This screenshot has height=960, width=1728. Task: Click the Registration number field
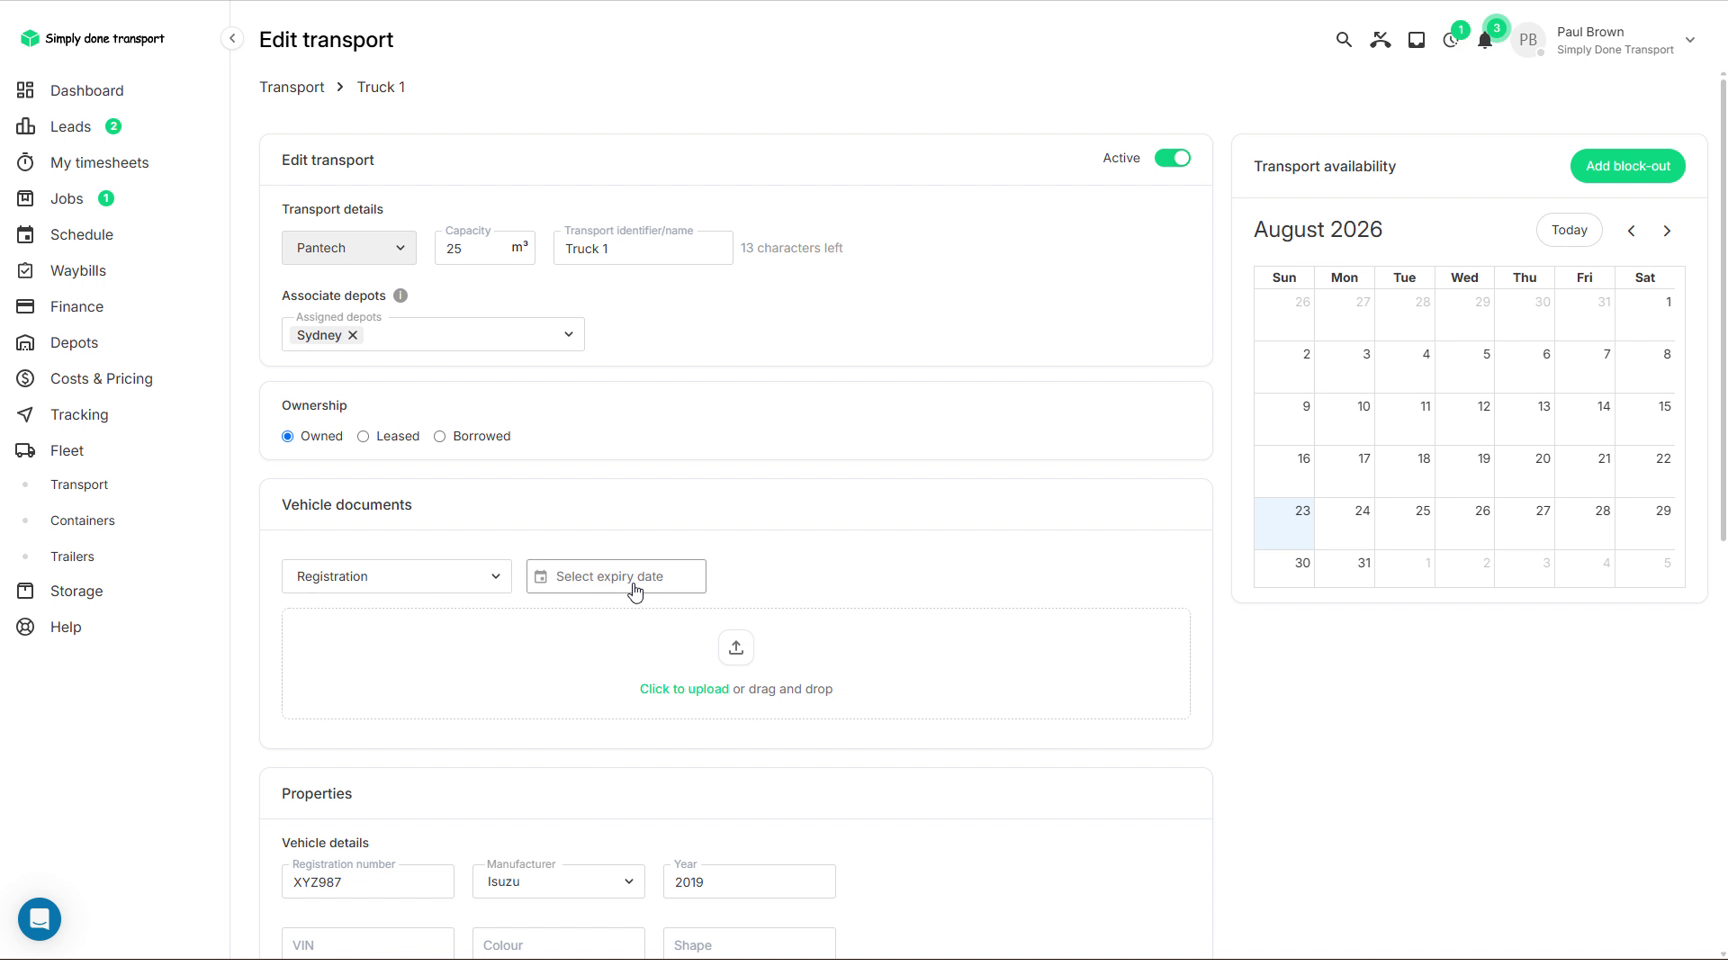point(368,882)
